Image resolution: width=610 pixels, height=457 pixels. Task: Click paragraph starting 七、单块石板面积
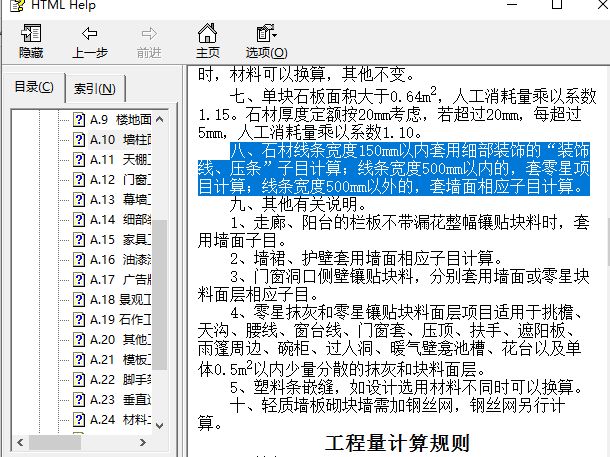tap(397, 114)
